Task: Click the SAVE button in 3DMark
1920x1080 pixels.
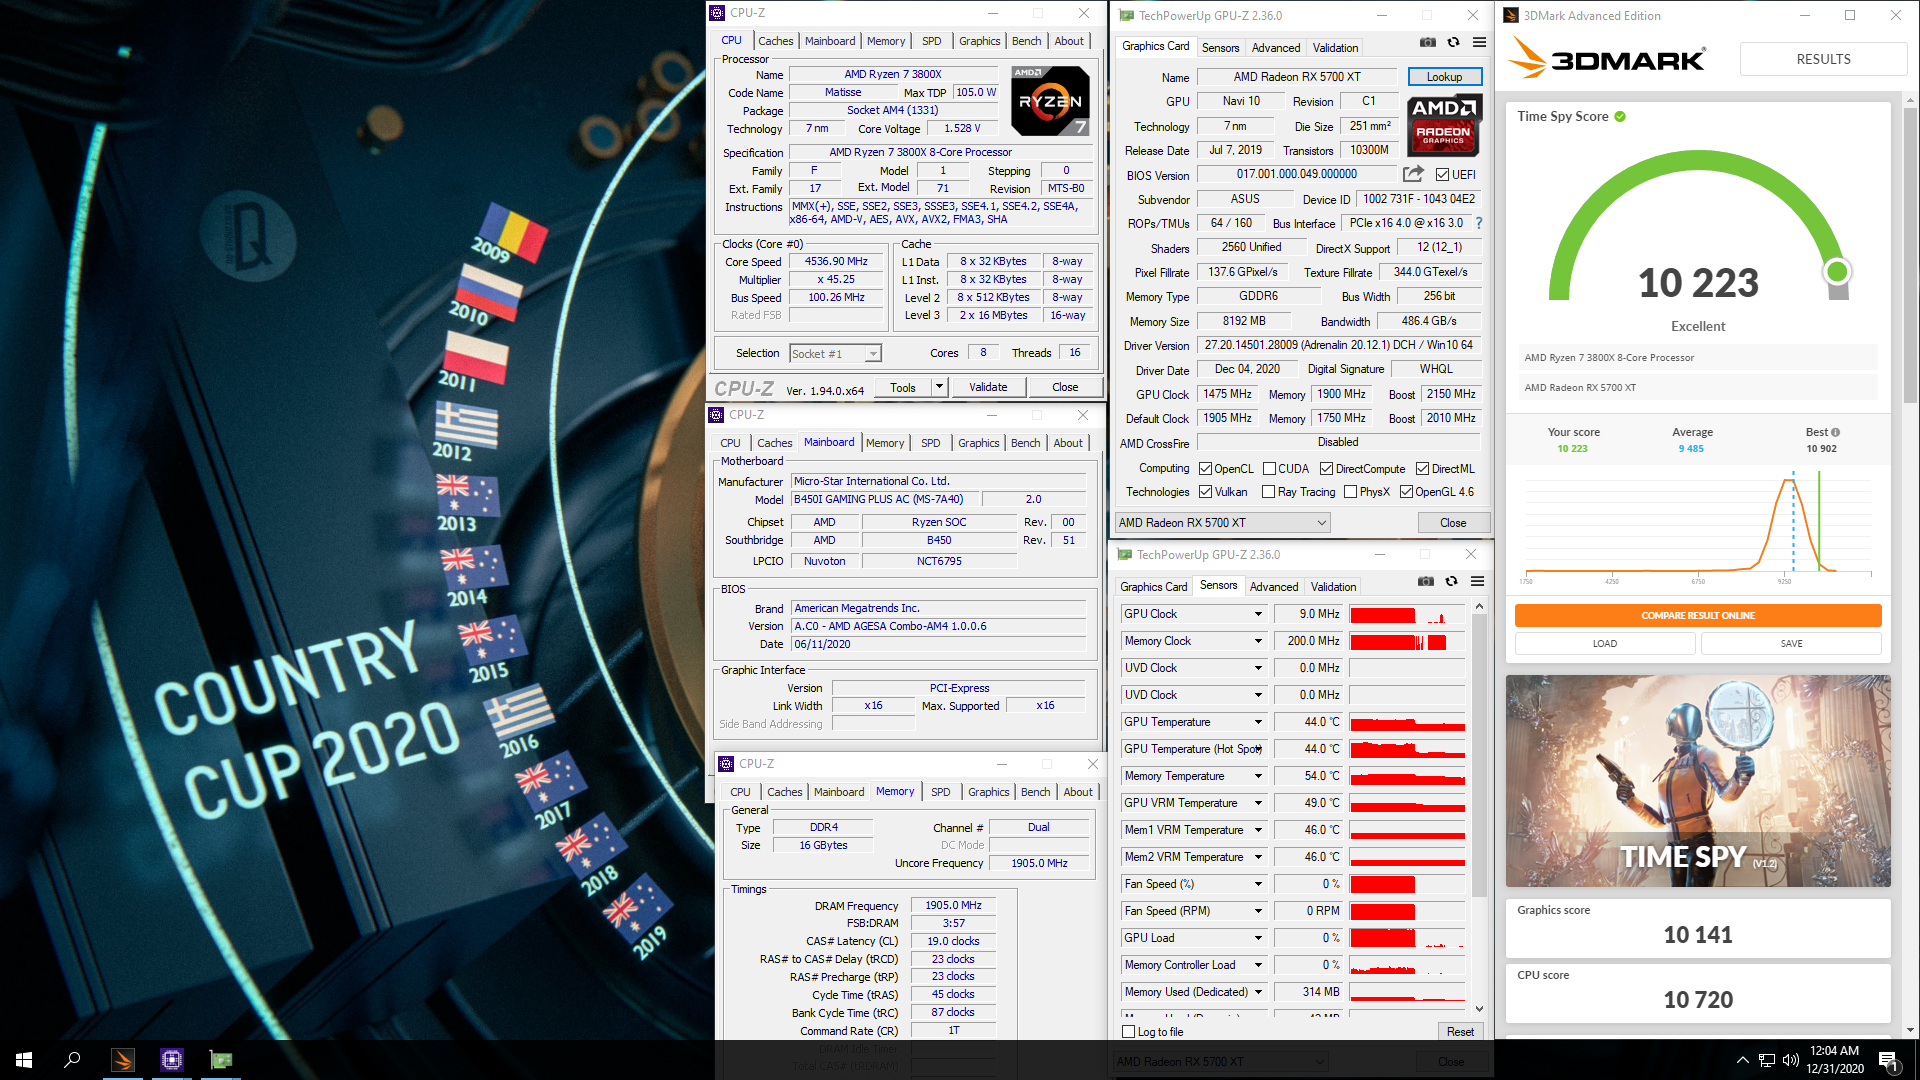Action: click(1791, 644)
